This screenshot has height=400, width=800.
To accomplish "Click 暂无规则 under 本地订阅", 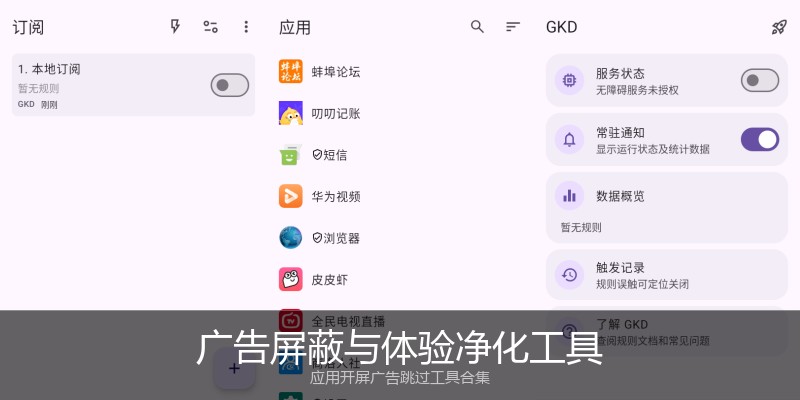I will [39, 88].
